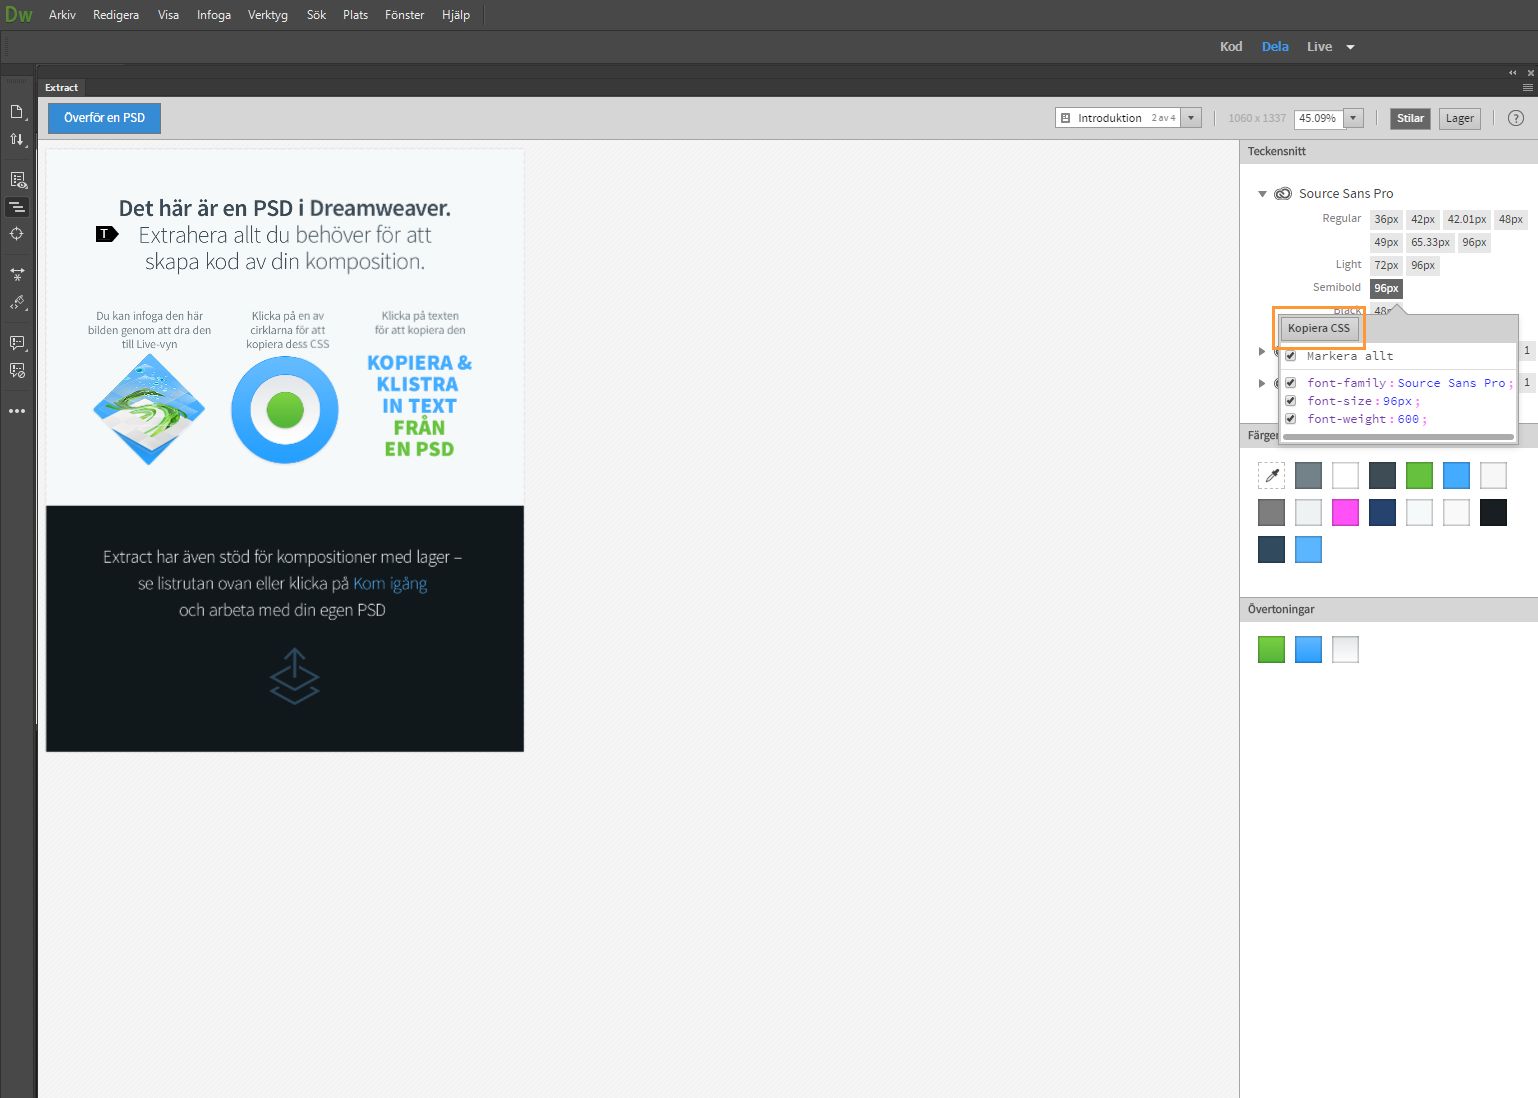Switch to Kod view

tap(1231, 47)
